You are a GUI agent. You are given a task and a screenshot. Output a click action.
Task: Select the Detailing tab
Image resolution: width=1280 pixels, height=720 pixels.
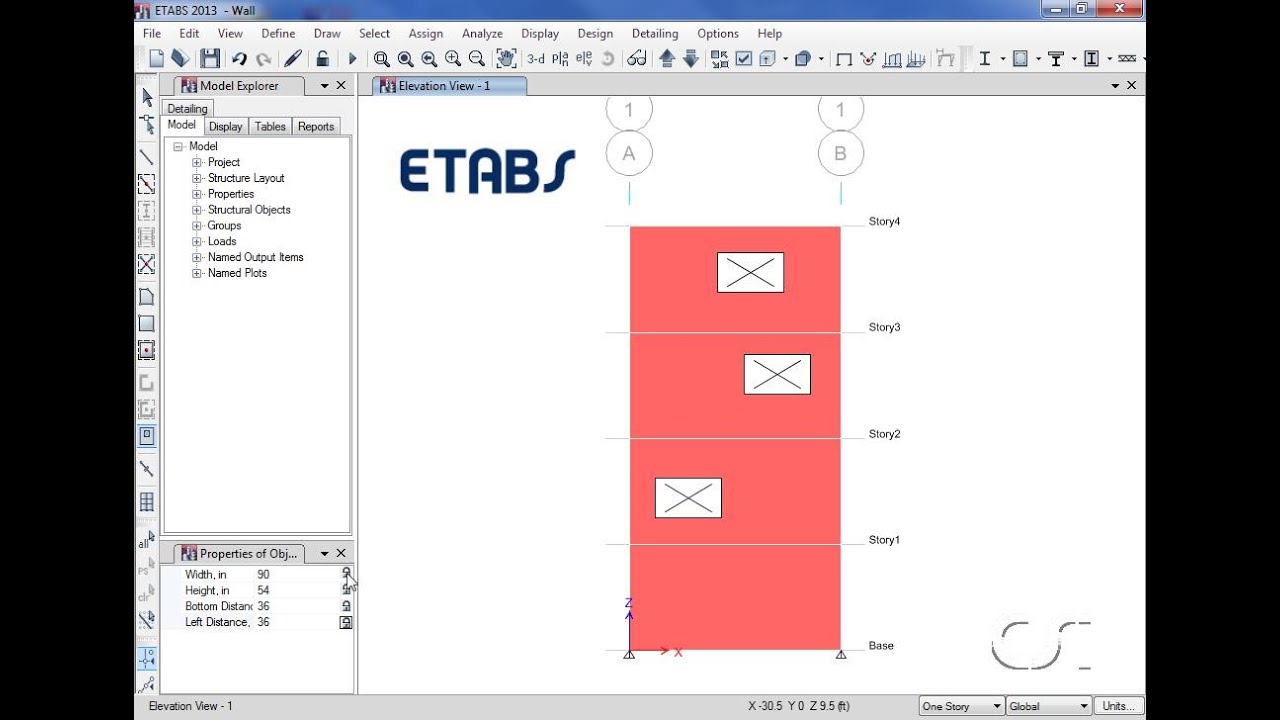coord(187,109)
